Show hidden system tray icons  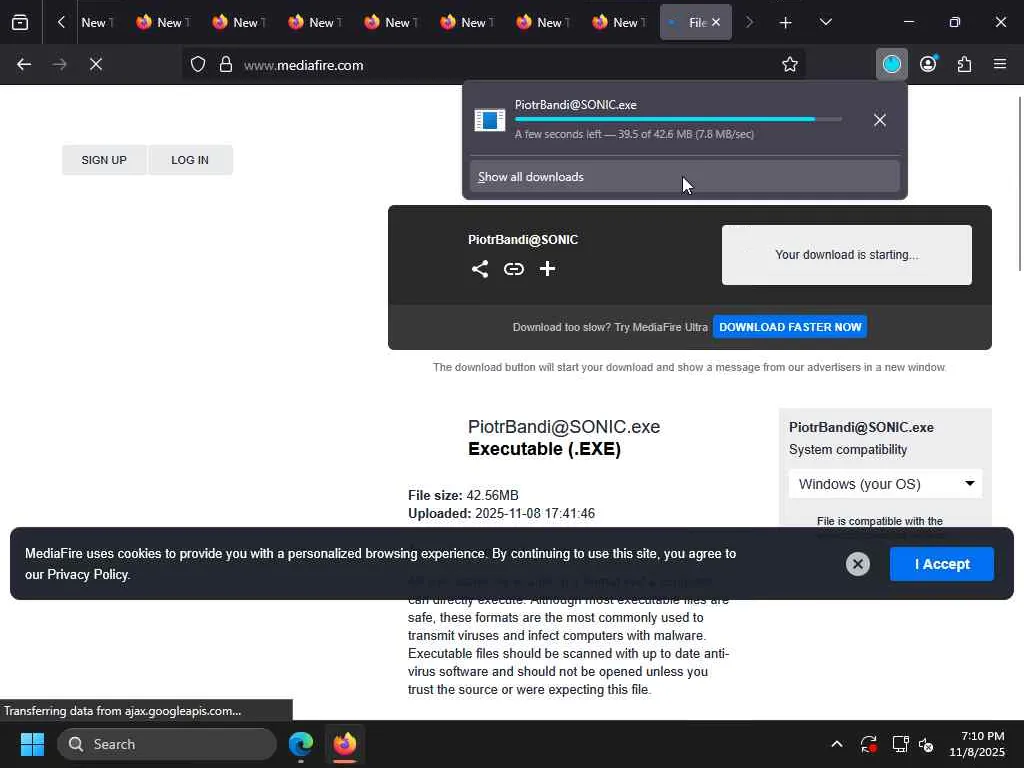(837, 744)
